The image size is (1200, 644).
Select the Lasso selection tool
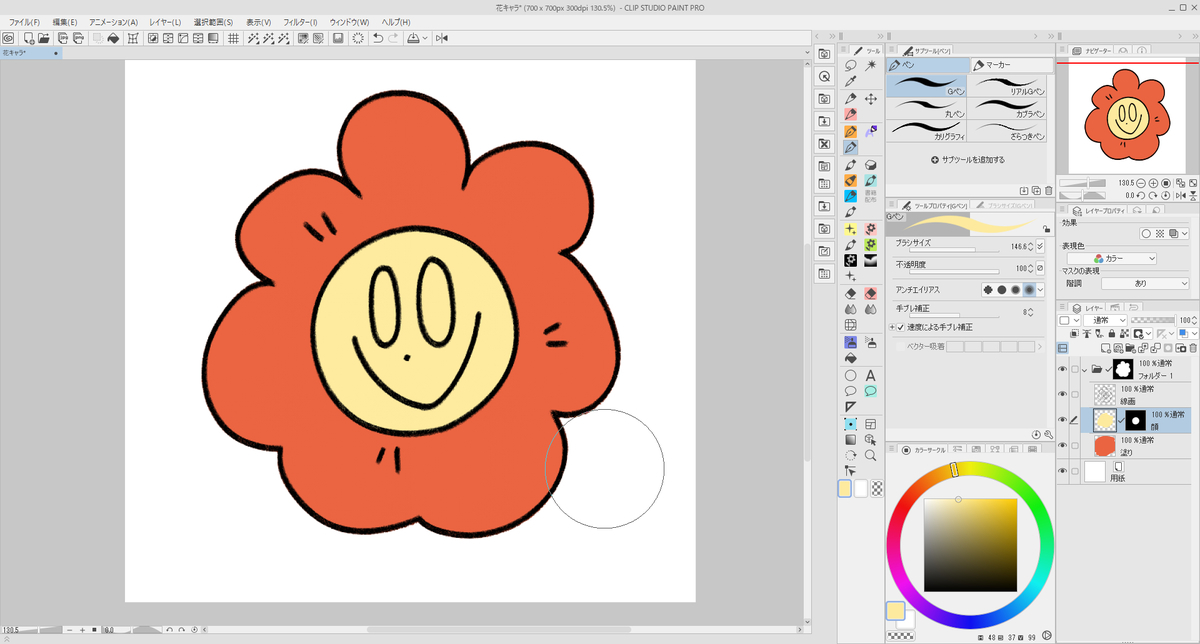click(850, 65)
